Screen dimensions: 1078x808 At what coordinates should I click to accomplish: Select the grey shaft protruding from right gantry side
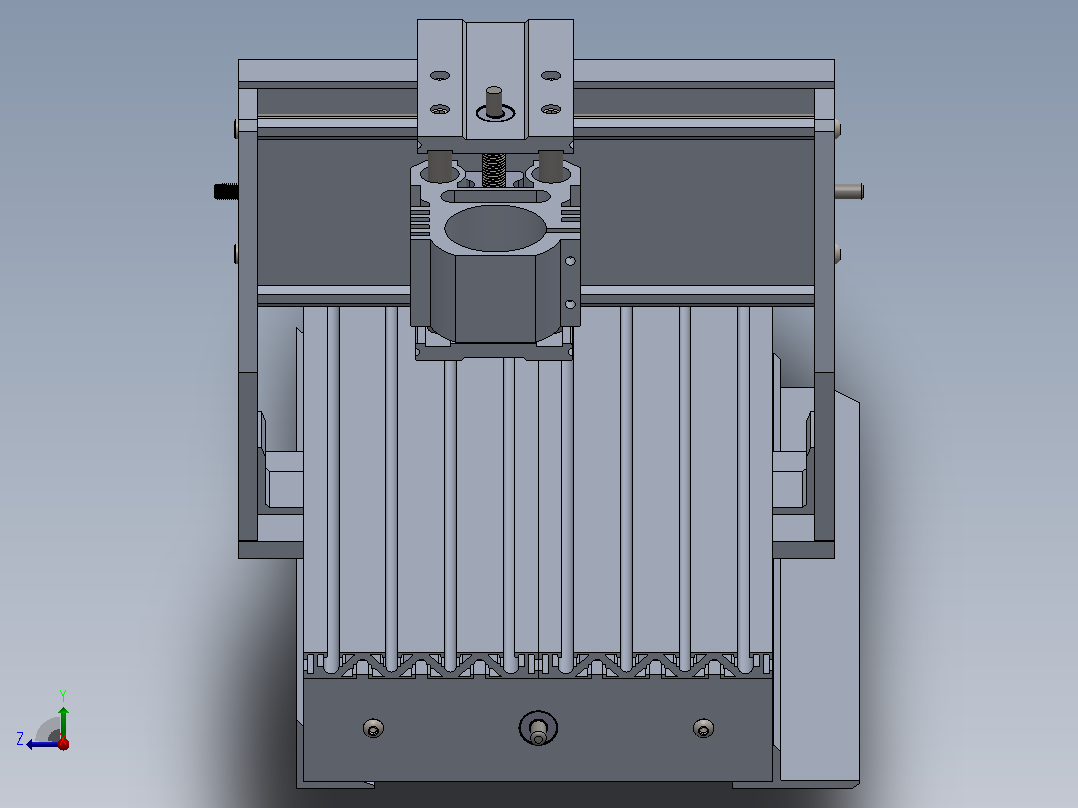849,191
